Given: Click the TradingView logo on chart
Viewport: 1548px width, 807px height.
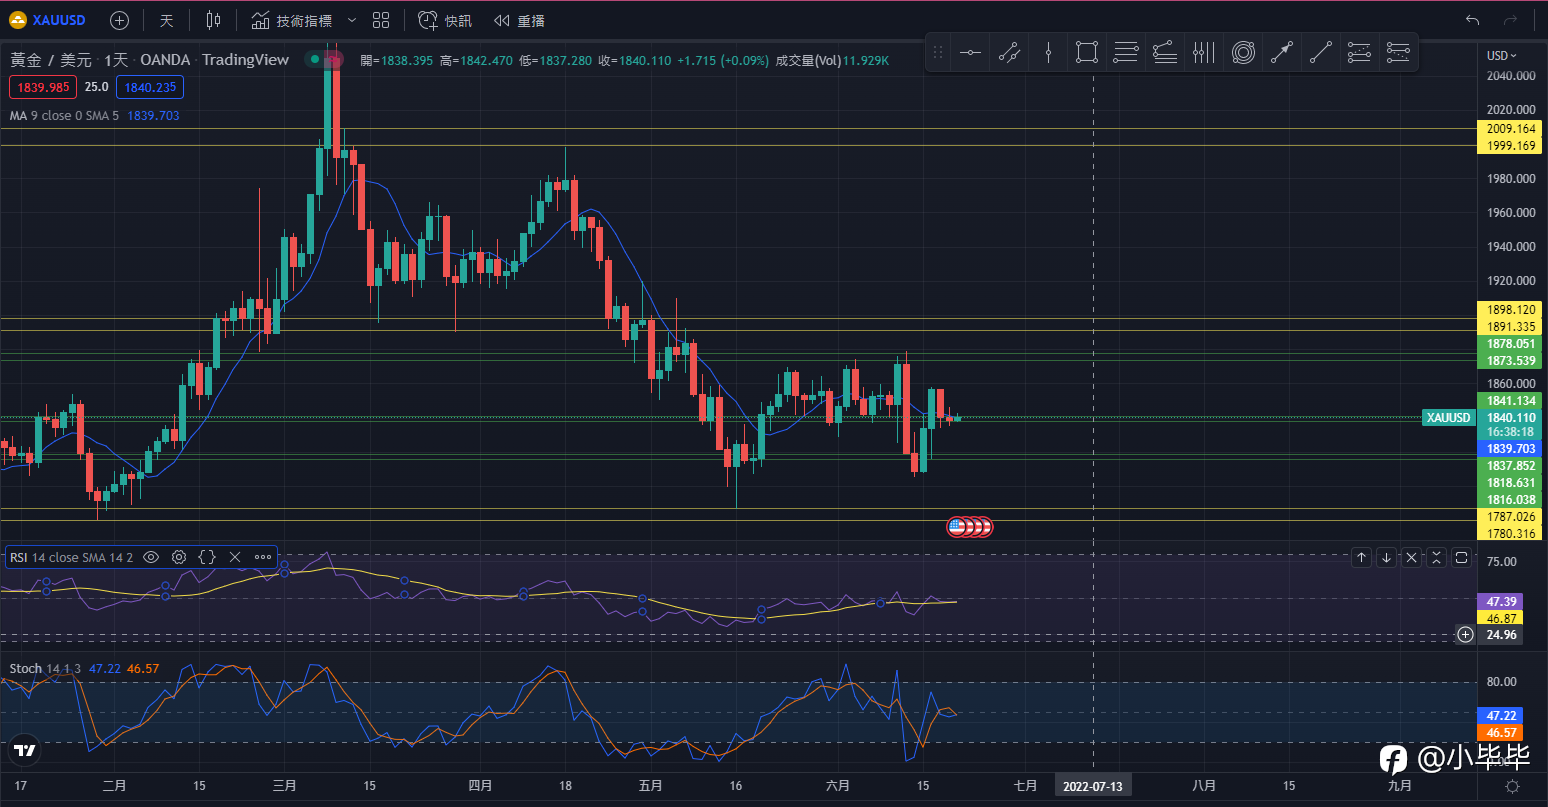Looking at the screenshot, I should (25, 750).
